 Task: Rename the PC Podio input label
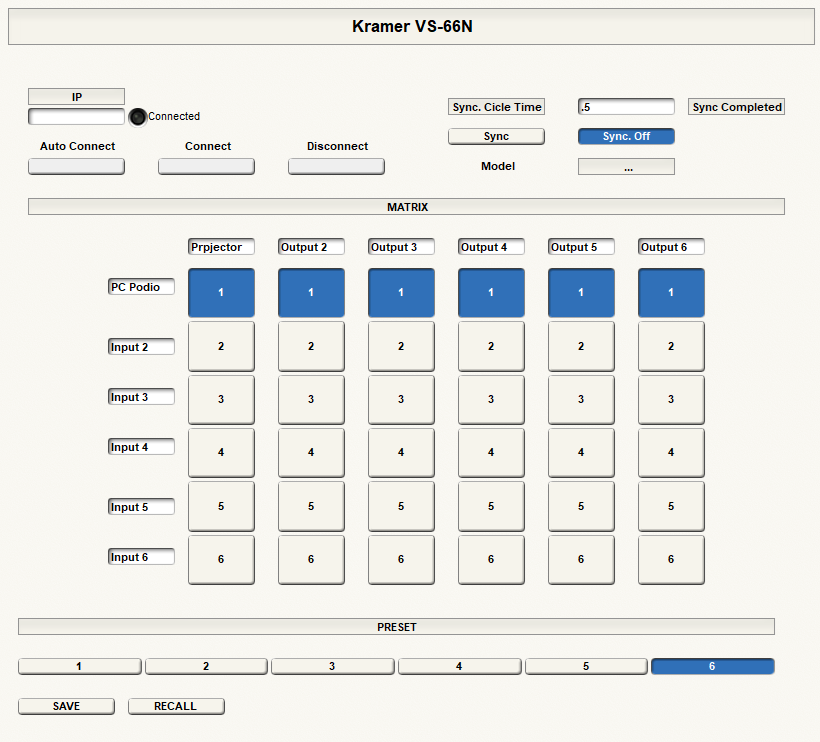point(141,287)
